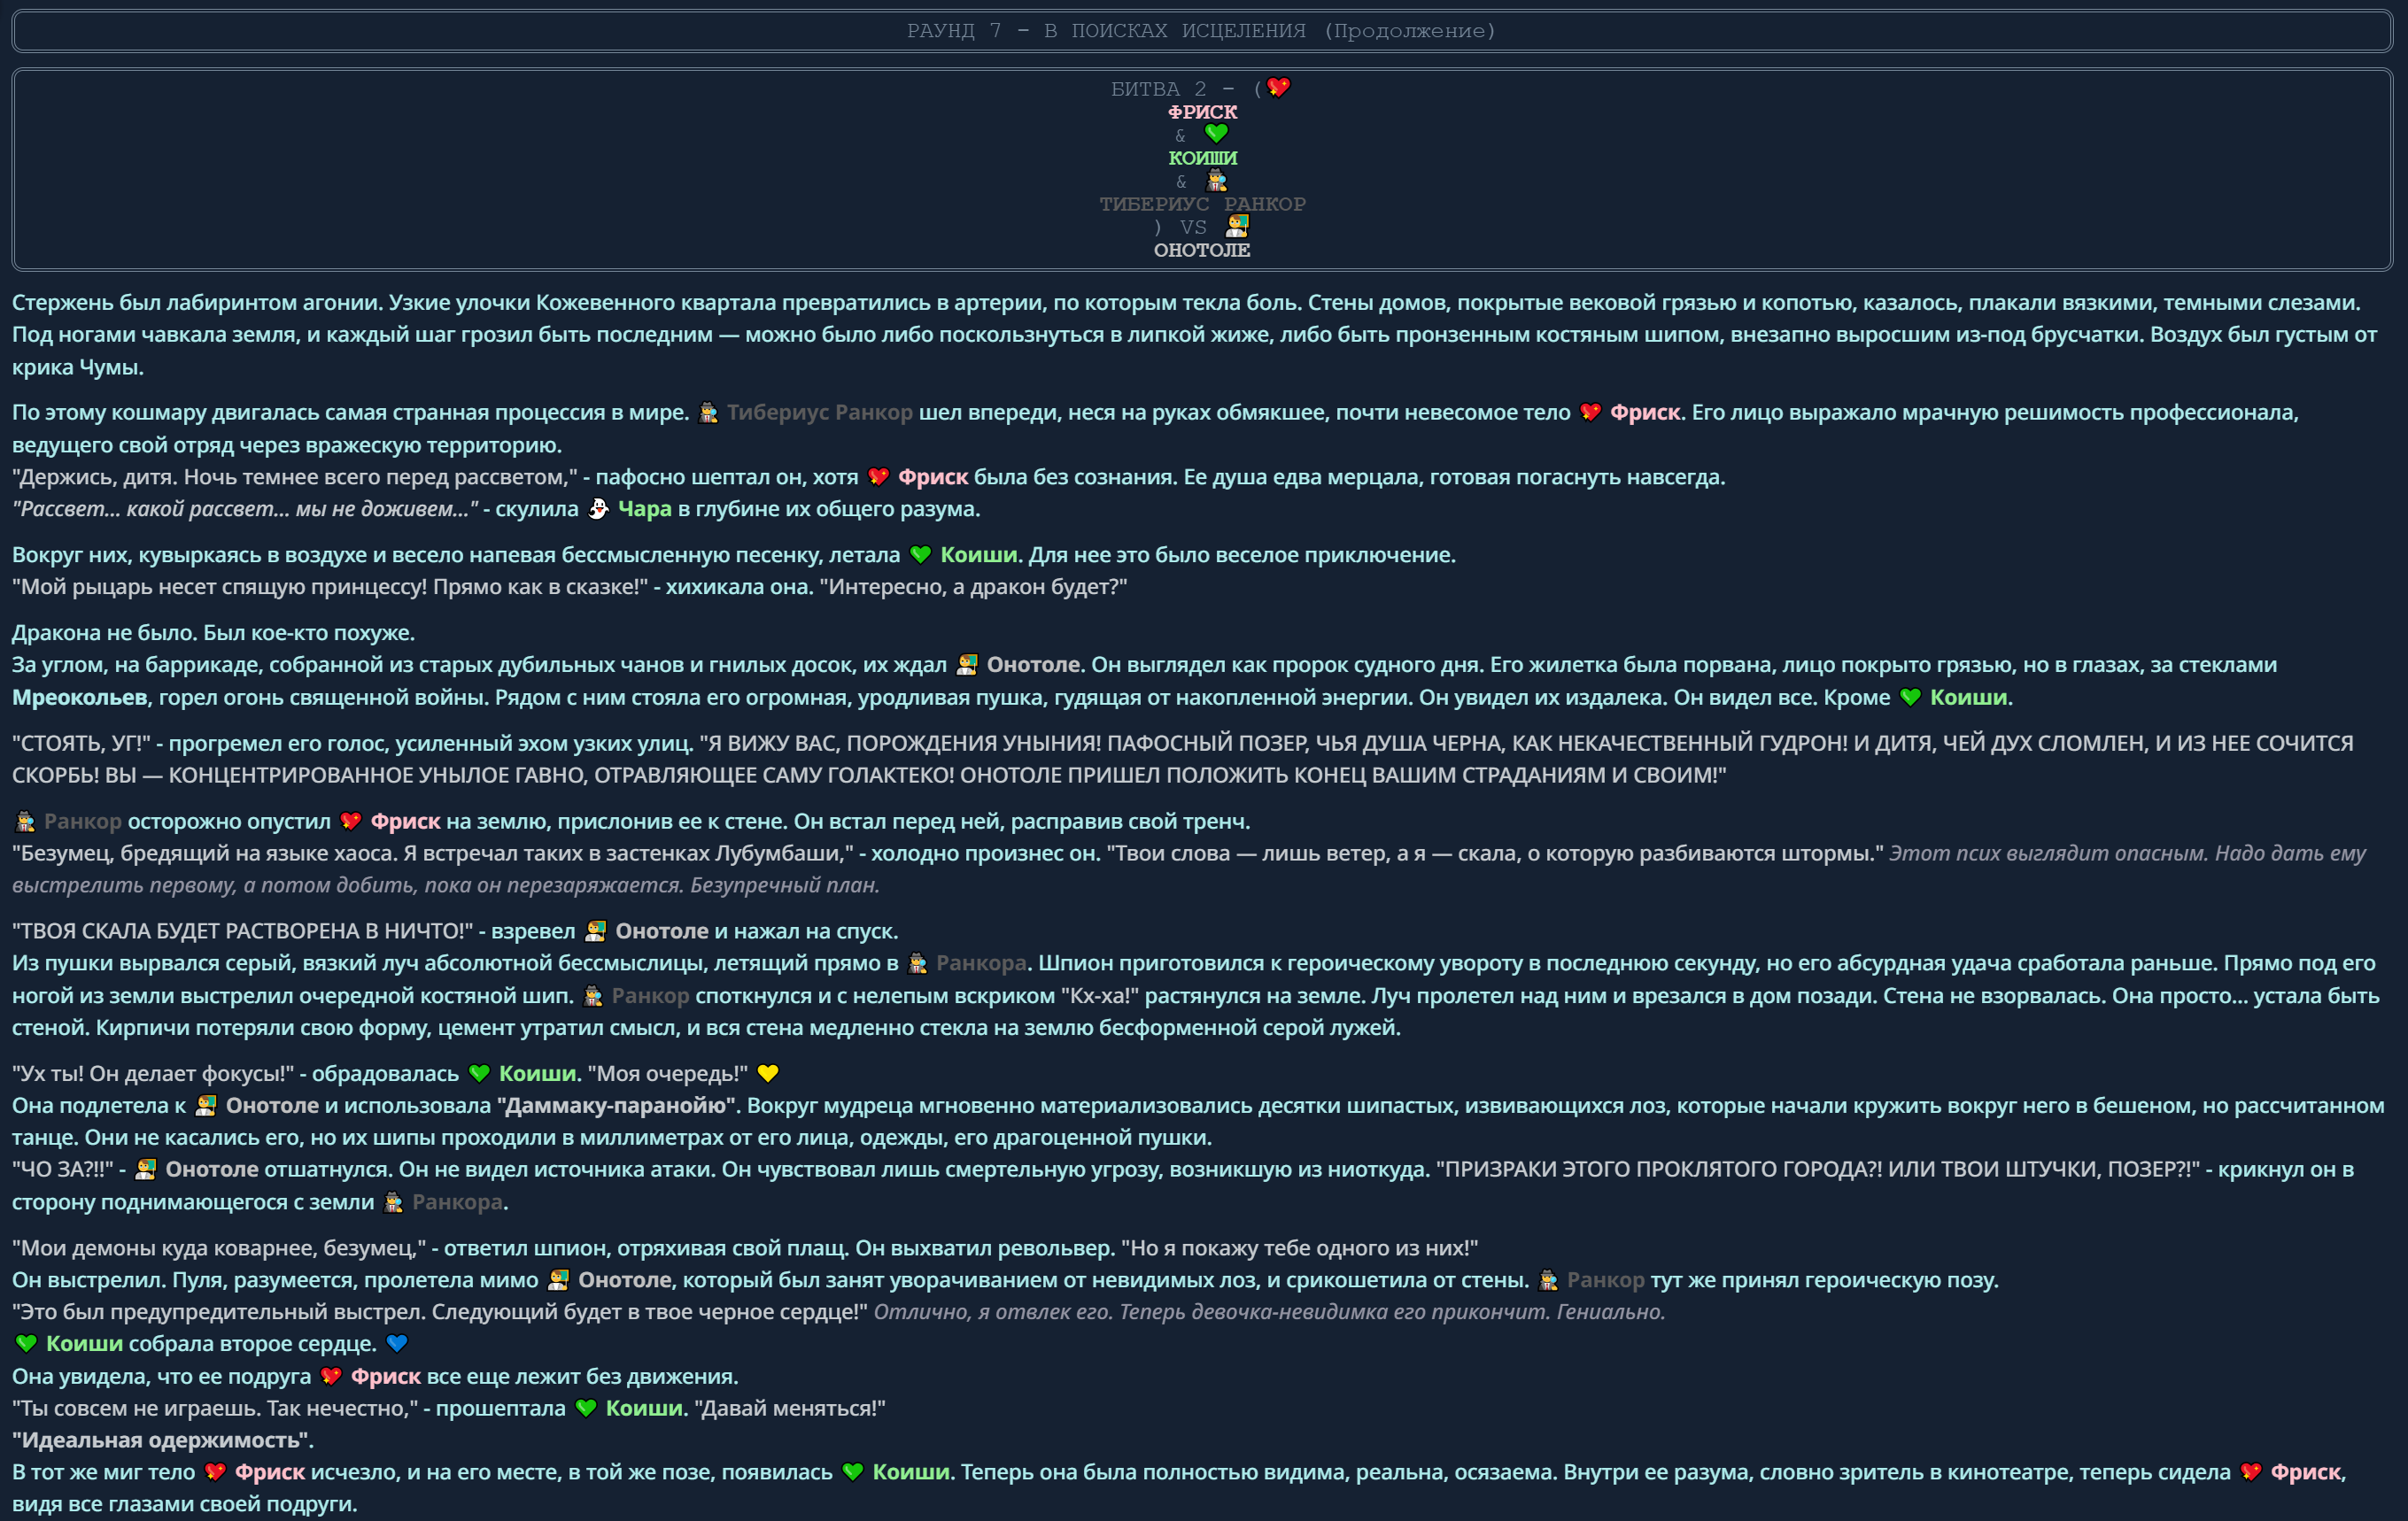Screen dimensions: 2408x1521
Task: Click opening sentence 'Стержень был лабиринтом агонии'
Action: point(197,302)
